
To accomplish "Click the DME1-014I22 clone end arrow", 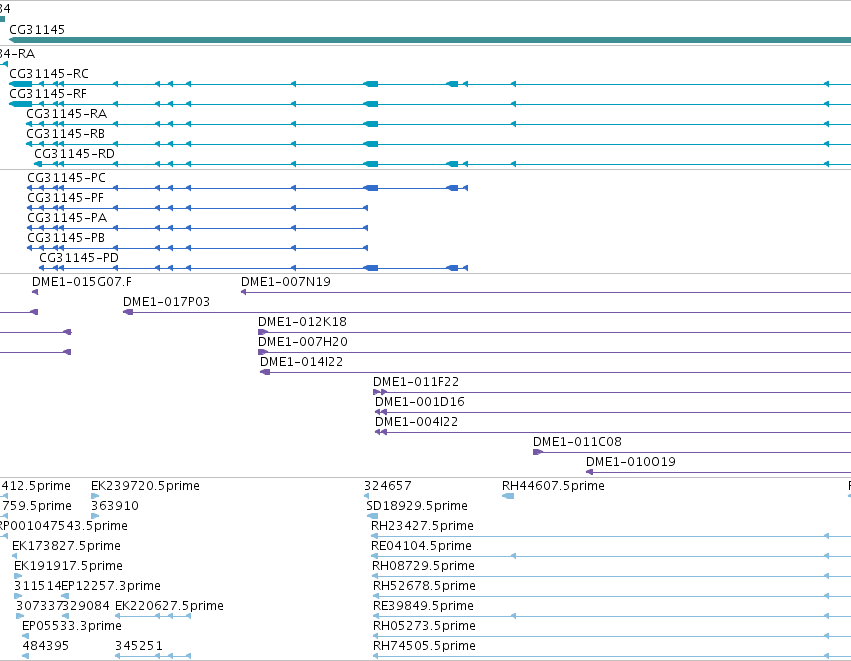I will tap(265, 372).
